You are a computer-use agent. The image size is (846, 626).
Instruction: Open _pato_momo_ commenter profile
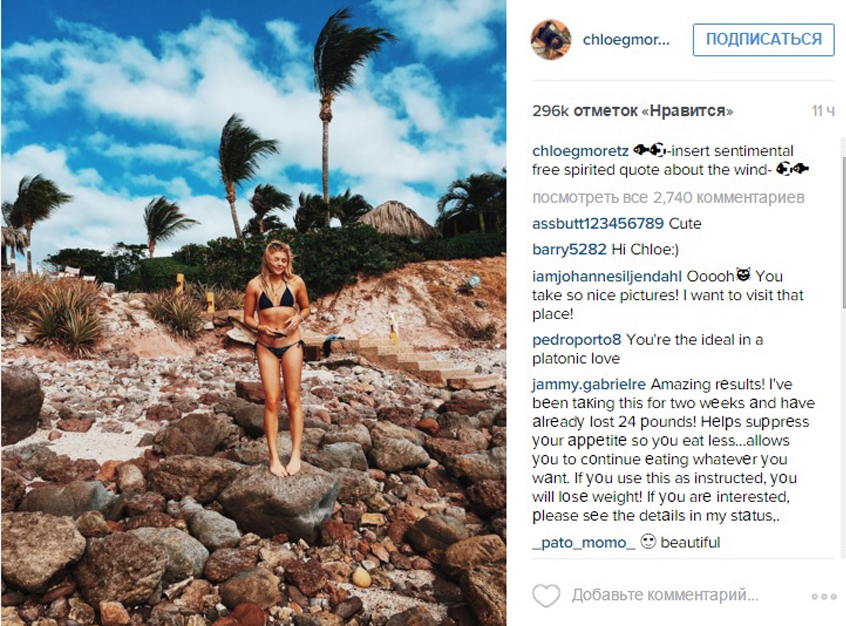pyautogui.click(x=584, y=542)
